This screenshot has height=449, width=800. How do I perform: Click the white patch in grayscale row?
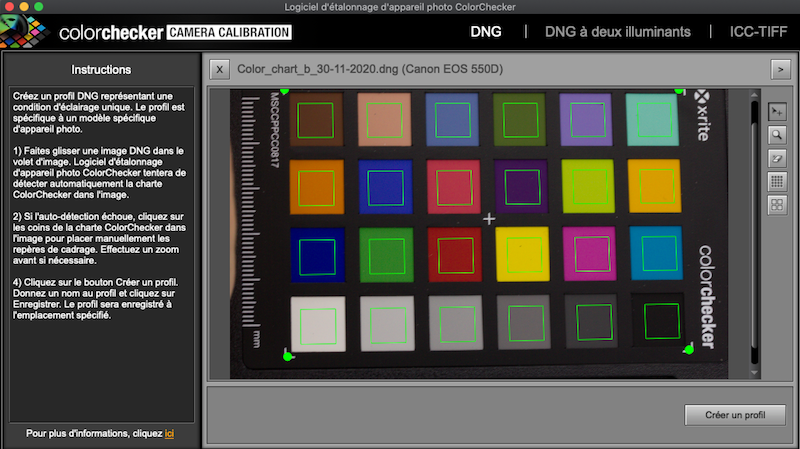[x=318, y=325]
